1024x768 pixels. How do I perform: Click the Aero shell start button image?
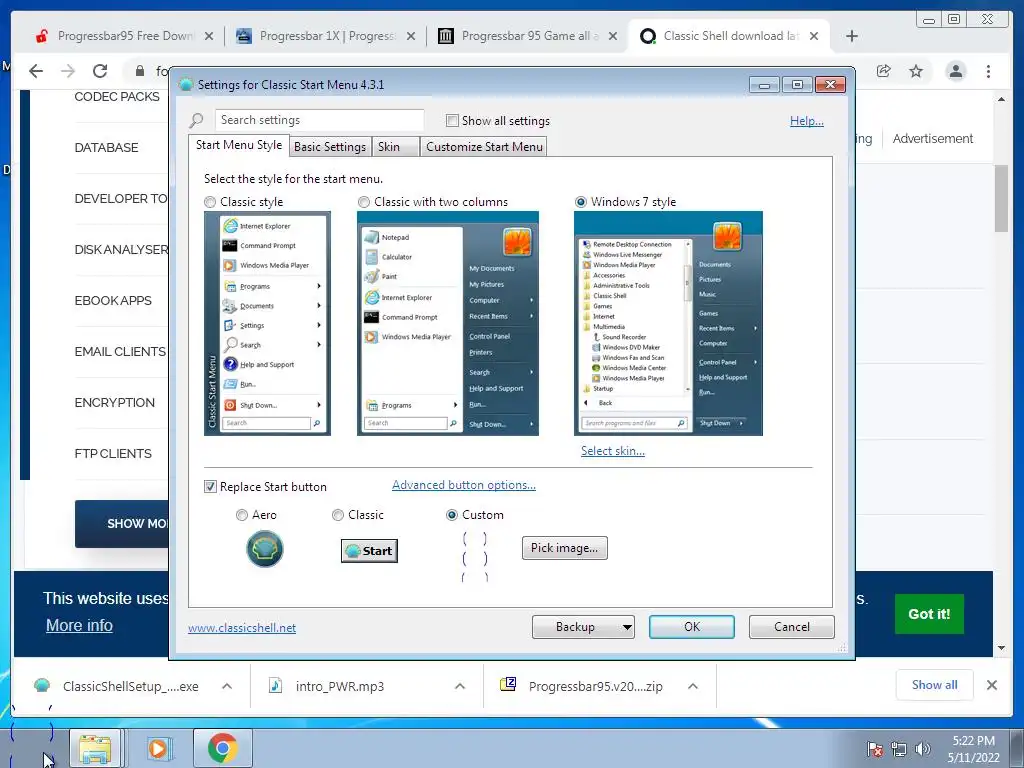[264, 549]
